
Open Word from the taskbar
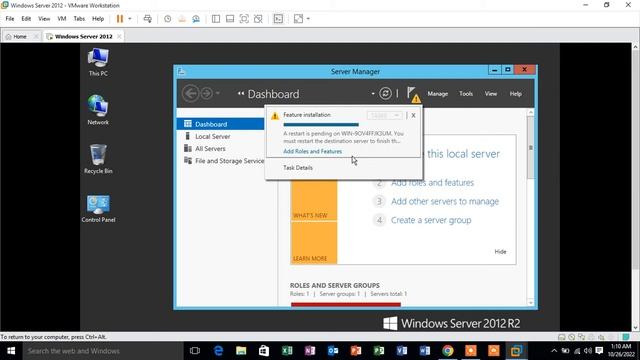pos(425,351)
